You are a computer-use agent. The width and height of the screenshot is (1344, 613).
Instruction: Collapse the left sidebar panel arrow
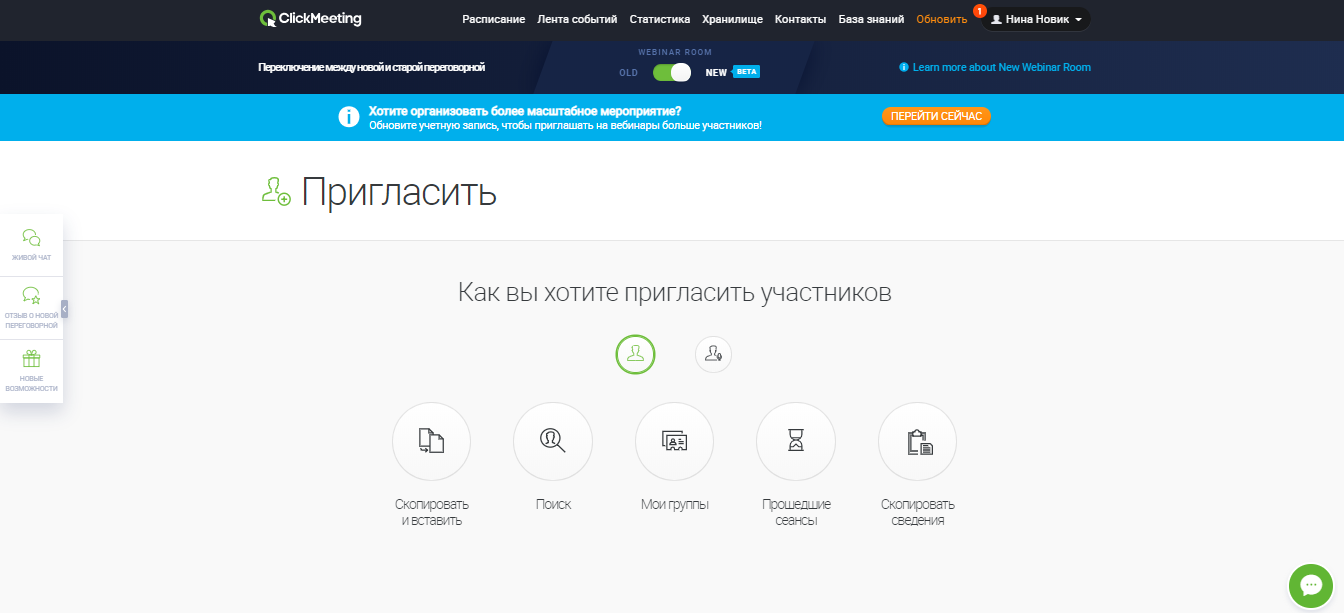pos(65,309)
